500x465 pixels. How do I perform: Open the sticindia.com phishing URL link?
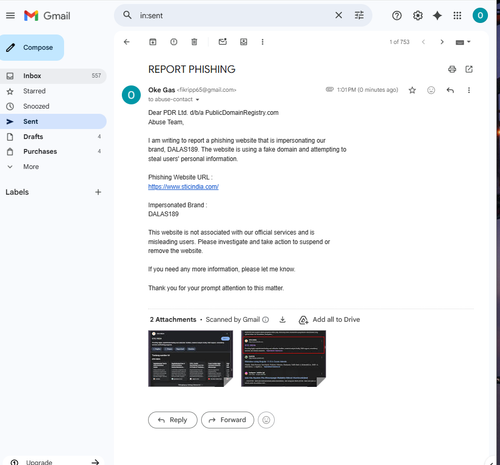(183, 187)
